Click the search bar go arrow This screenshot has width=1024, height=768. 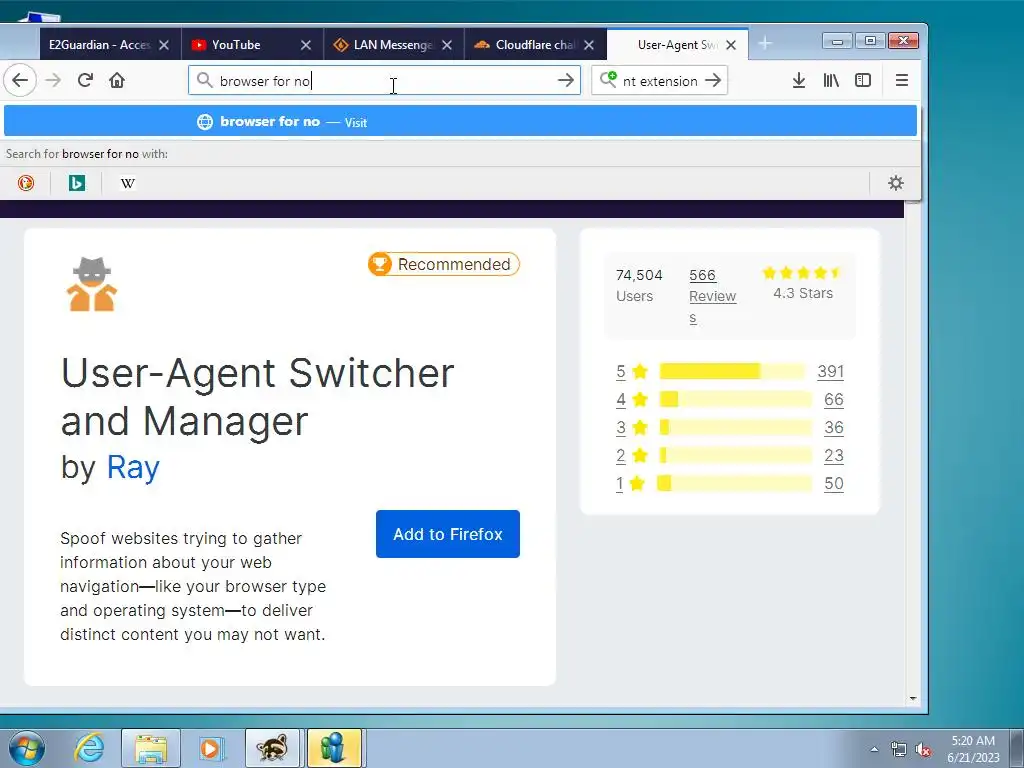(713, 80)
